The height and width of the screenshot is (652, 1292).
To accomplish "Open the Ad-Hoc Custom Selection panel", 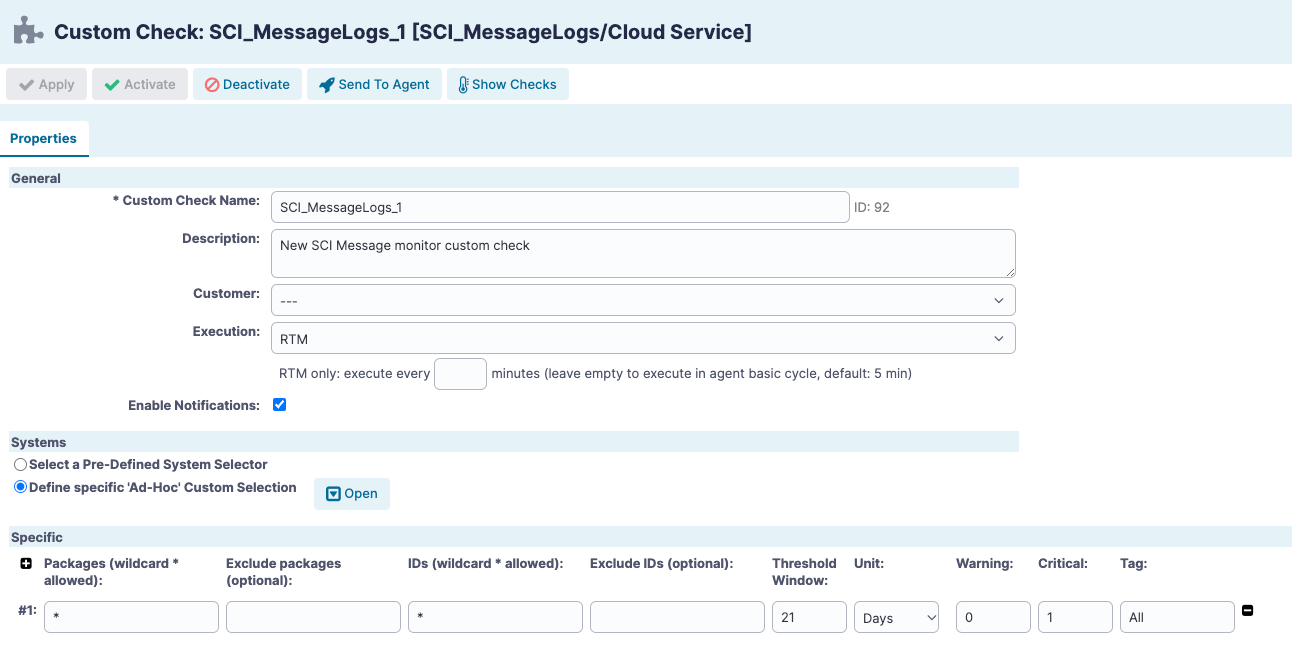I will click(351, 493).
